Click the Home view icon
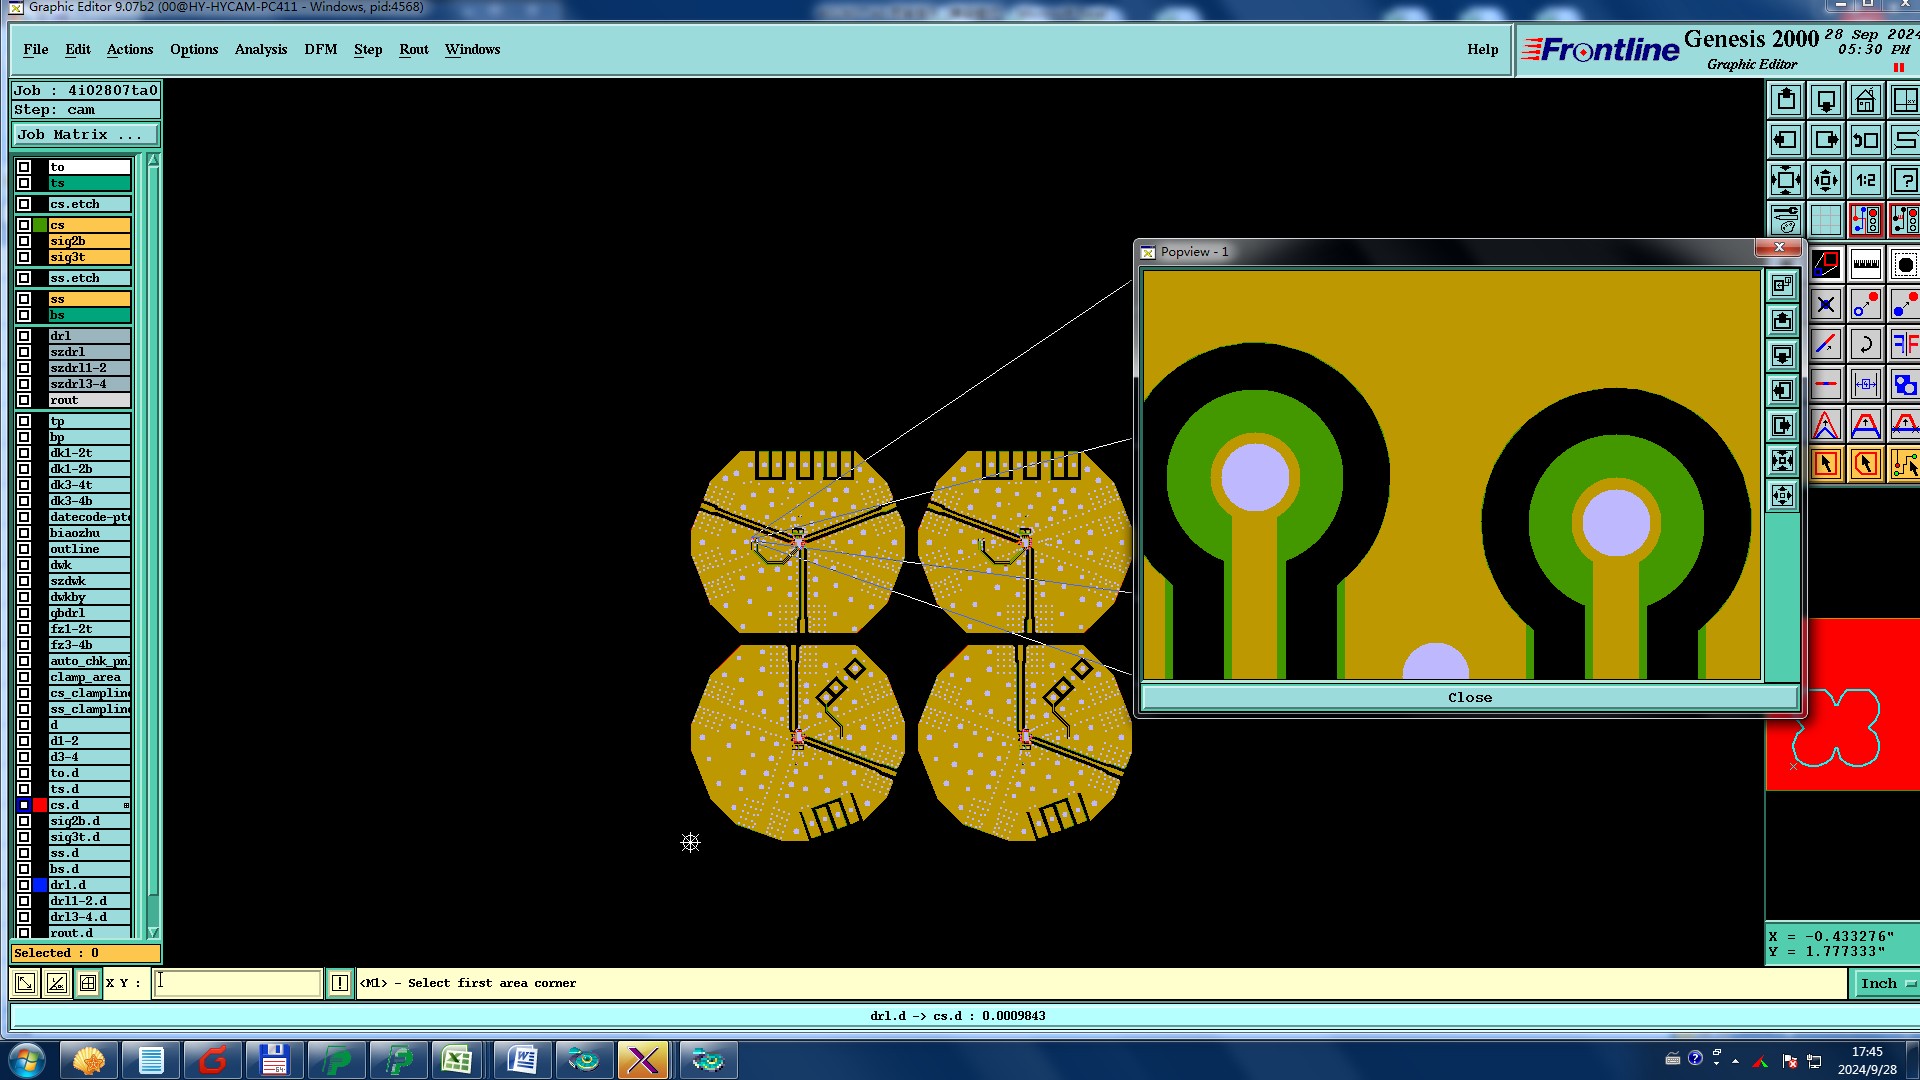Screen dimensions: 1920x1080 [1865, 100]
